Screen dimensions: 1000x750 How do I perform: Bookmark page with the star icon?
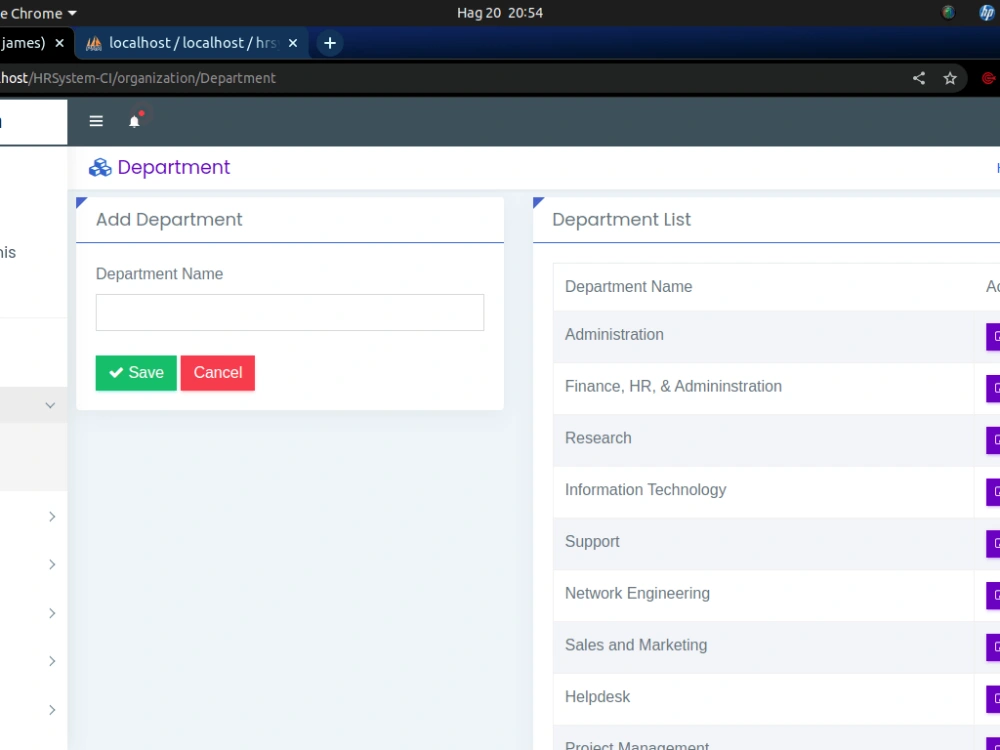[950, 78]
